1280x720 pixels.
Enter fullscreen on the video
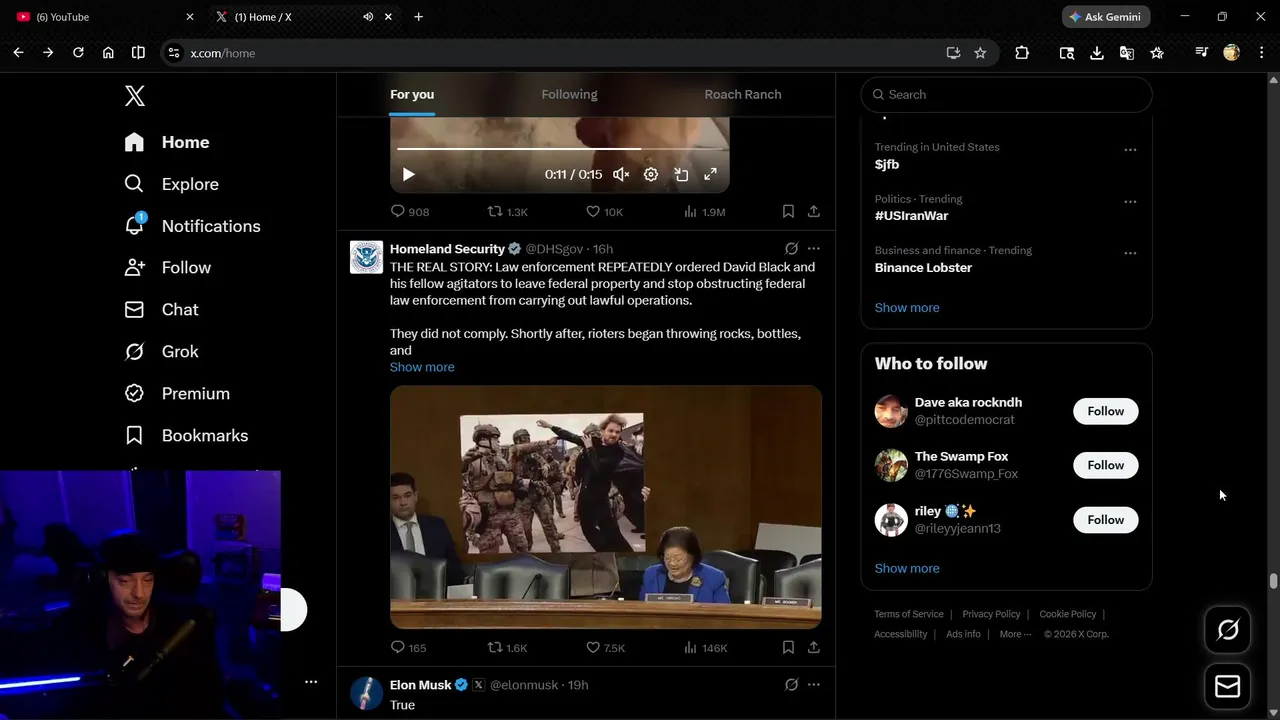click(x=710, y=174)
